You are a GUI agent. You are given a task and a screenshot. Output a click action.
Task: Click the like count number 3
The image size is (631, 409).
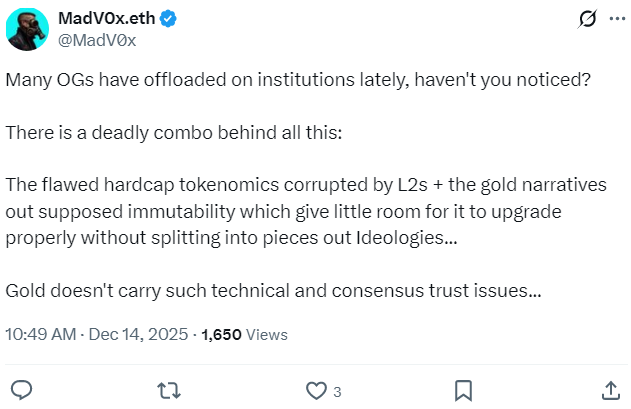[338, 390]
